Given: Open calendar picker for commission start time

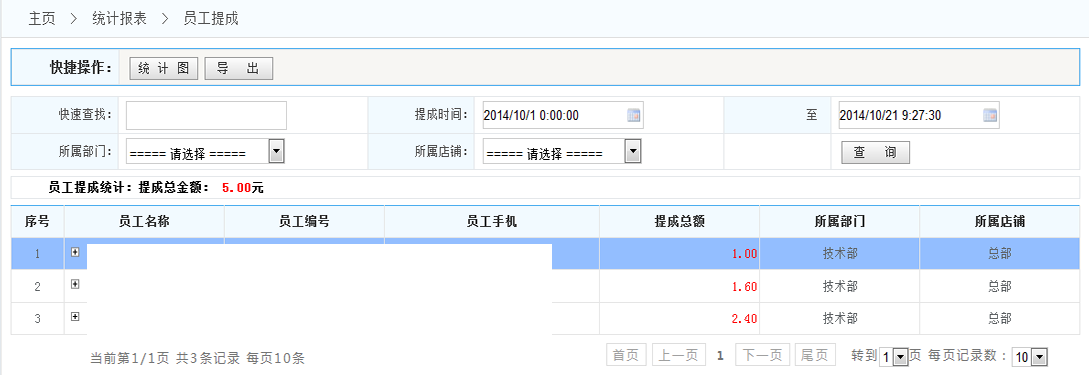Looking at the screenshot, I should tap(633, 115).
